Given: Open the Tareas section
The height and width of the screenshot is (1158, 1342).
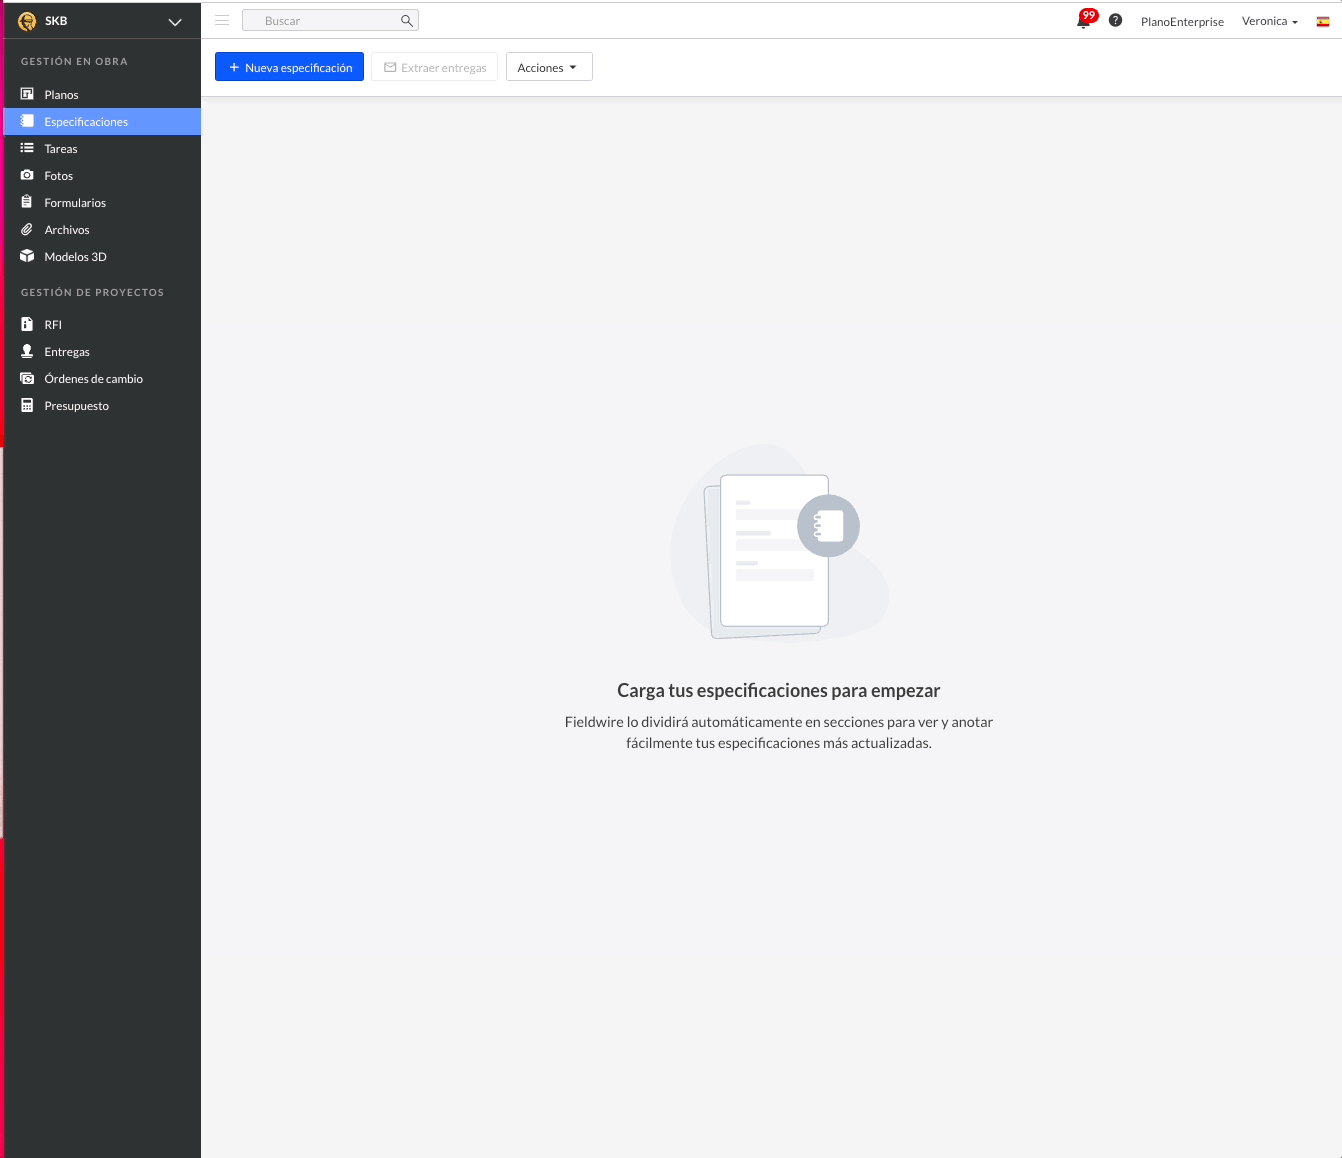Looking at the screenshot, I should click(60, 149).
